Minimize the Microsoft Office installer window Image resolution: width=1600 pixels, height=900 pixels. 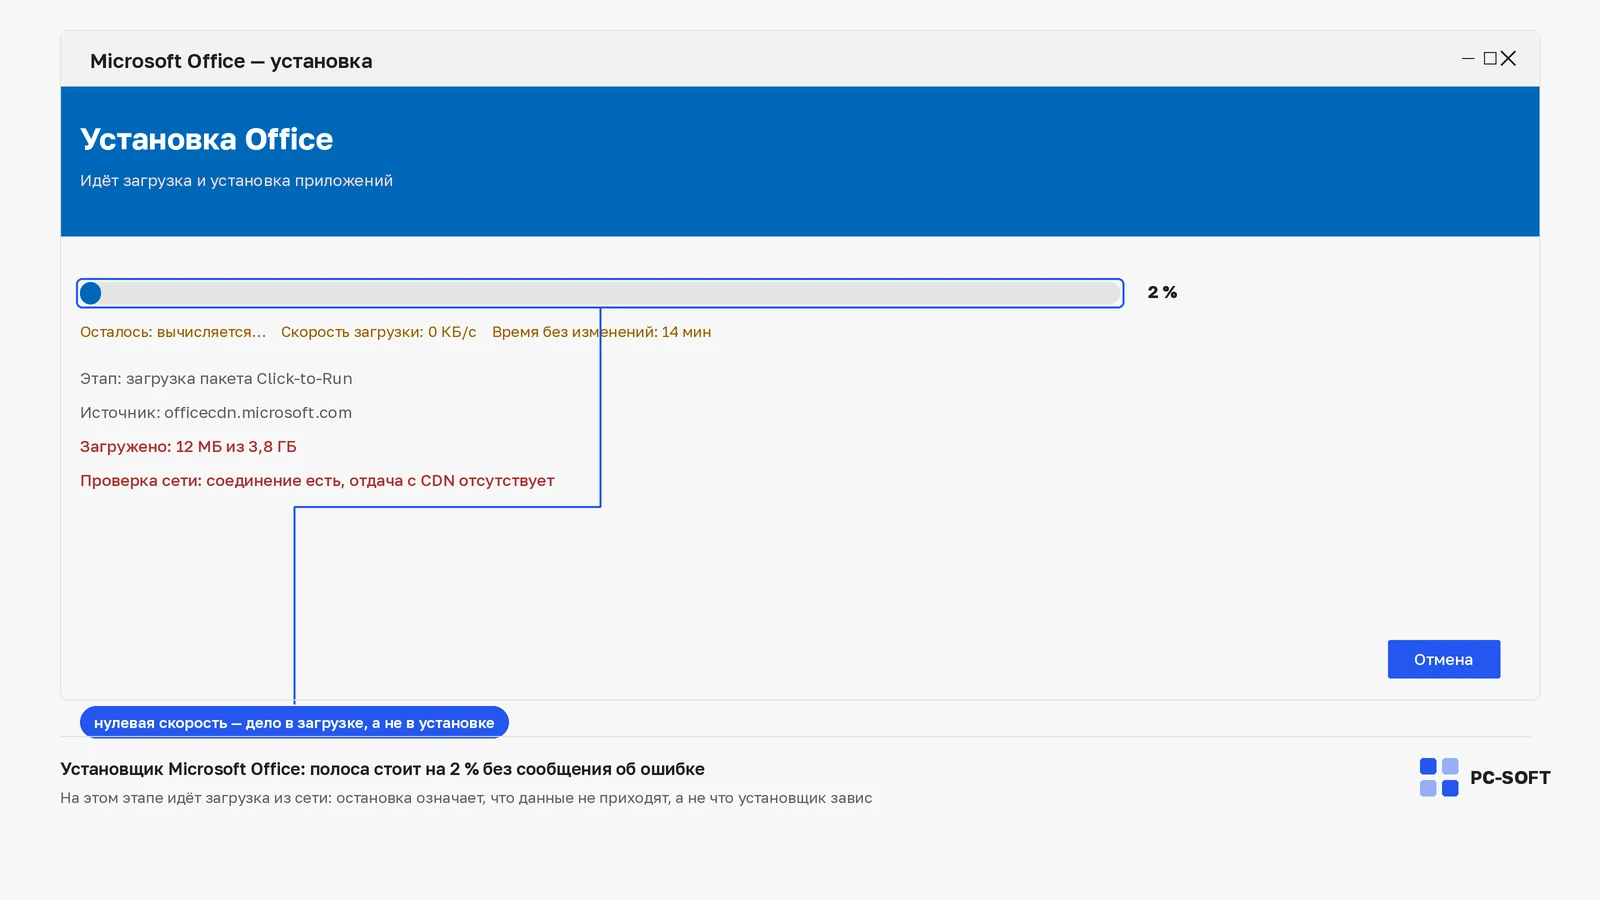point(1468,59)
